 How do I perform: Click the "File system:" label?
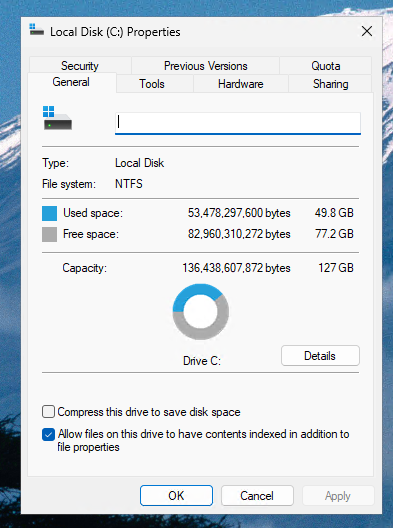point(69,184)
